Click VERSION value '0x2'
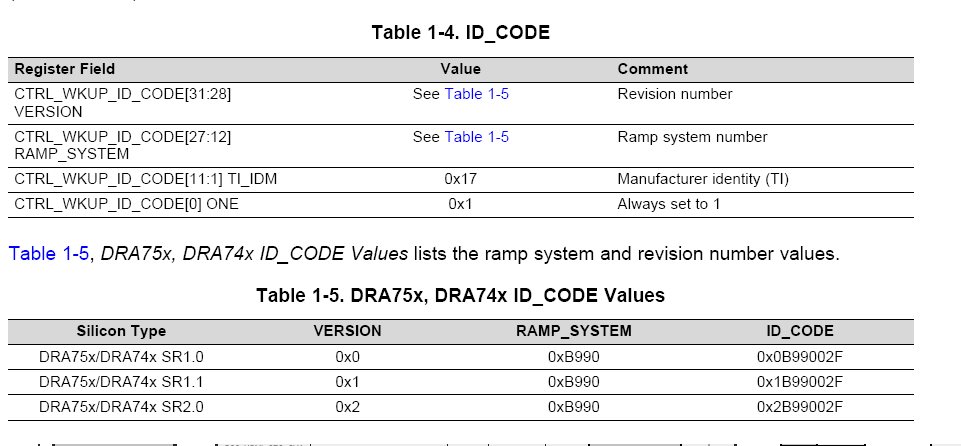The image size is (961, 446). point(348,407)
